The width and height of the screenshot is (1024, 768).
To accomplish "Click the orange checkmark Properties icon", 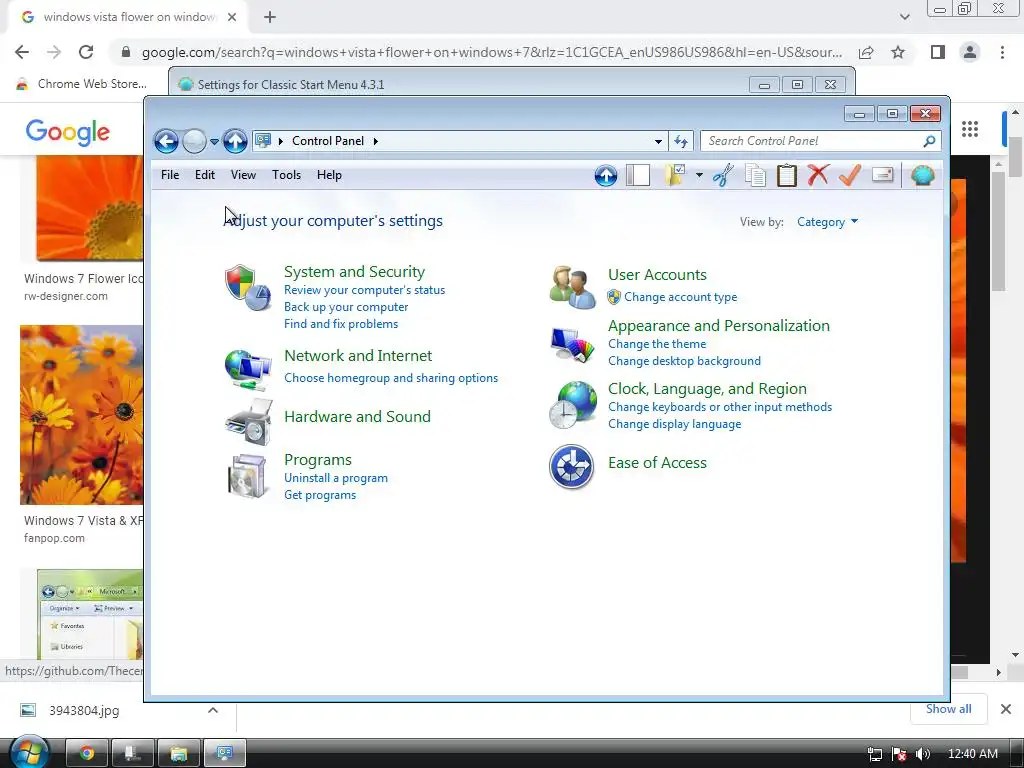I will click(x=850, y=174).
